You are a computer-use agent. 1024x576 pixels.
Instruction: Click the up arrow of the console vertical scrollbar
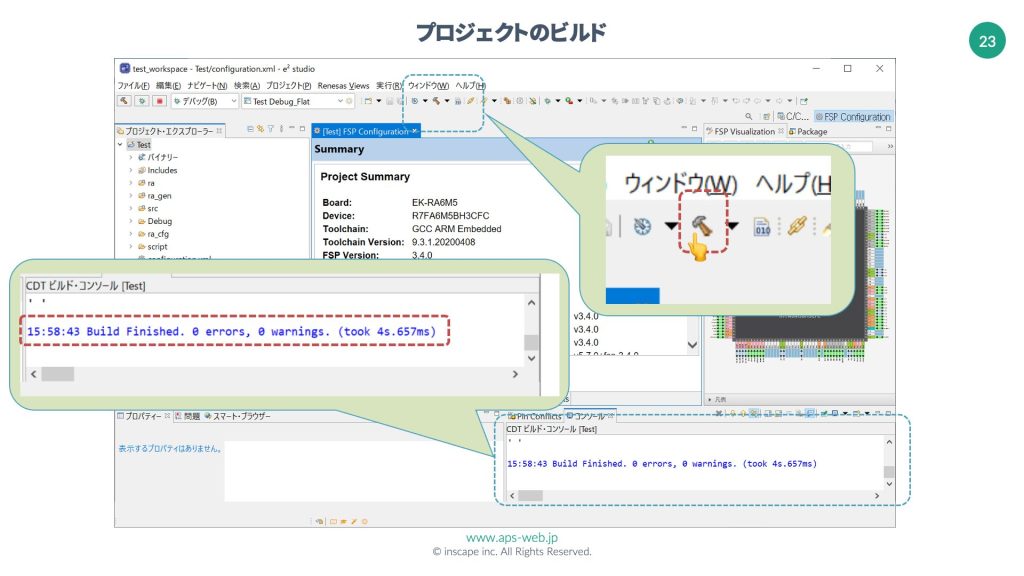click(x=889, y=442)
